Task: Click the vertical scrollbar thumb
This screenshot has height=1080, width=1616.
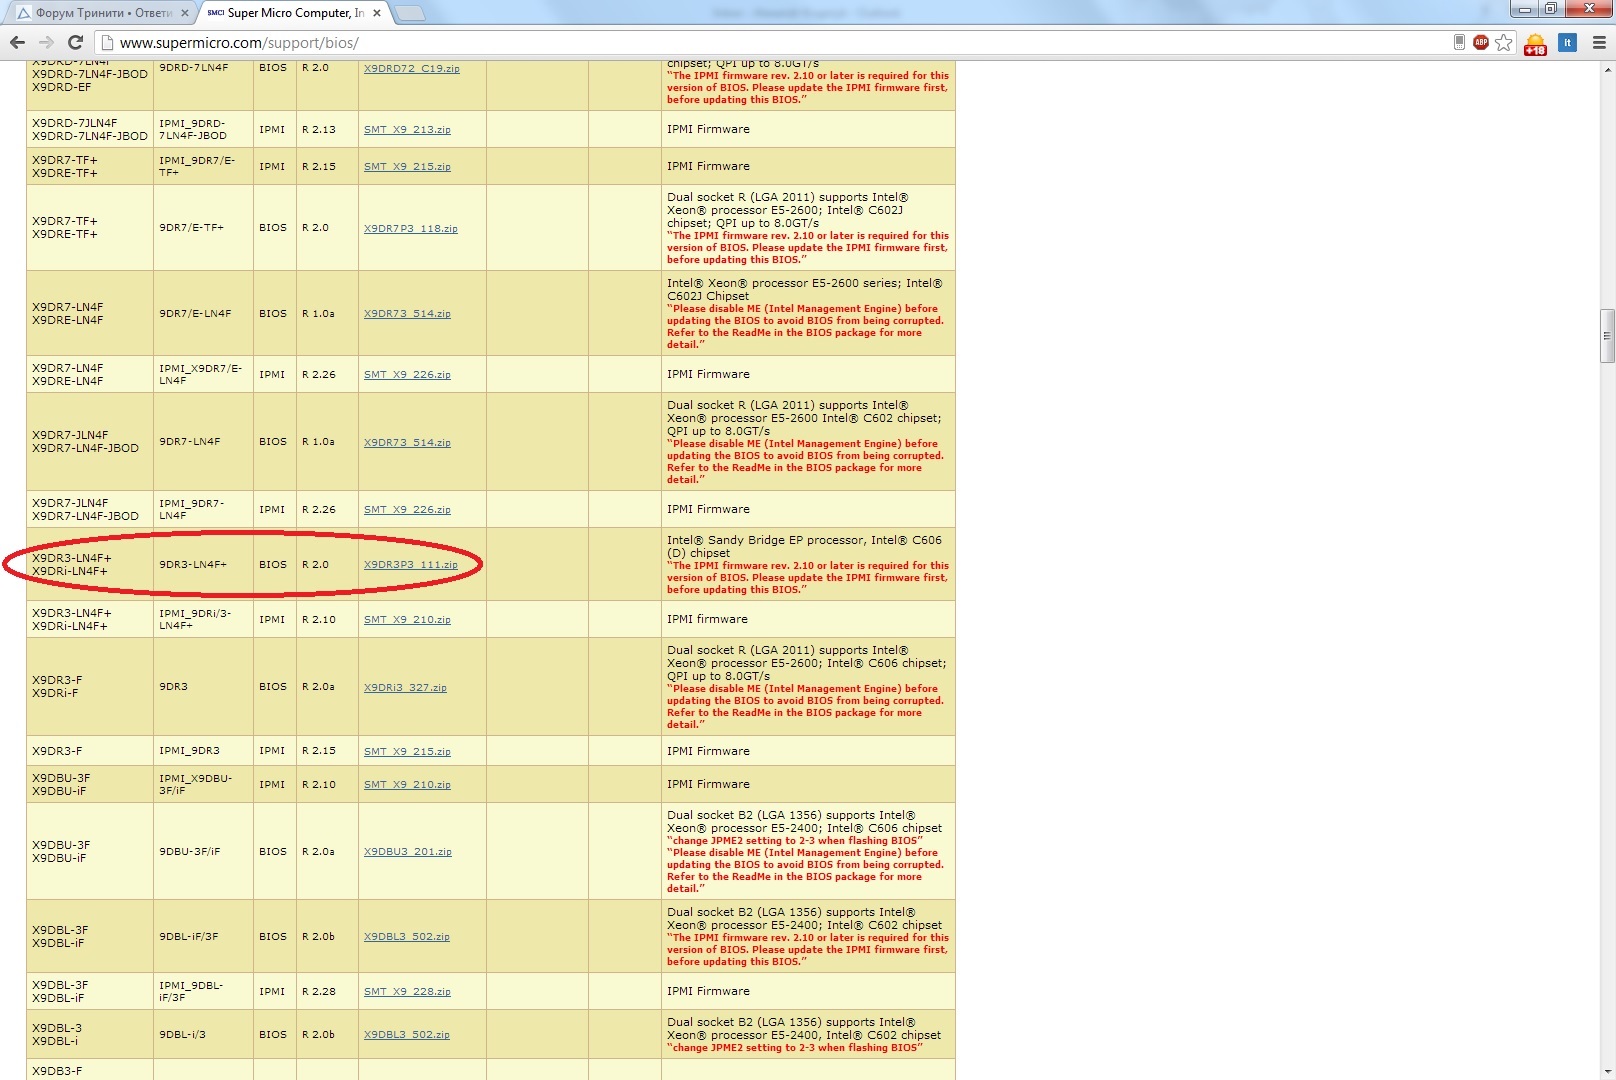Action: coord(1607,336)
